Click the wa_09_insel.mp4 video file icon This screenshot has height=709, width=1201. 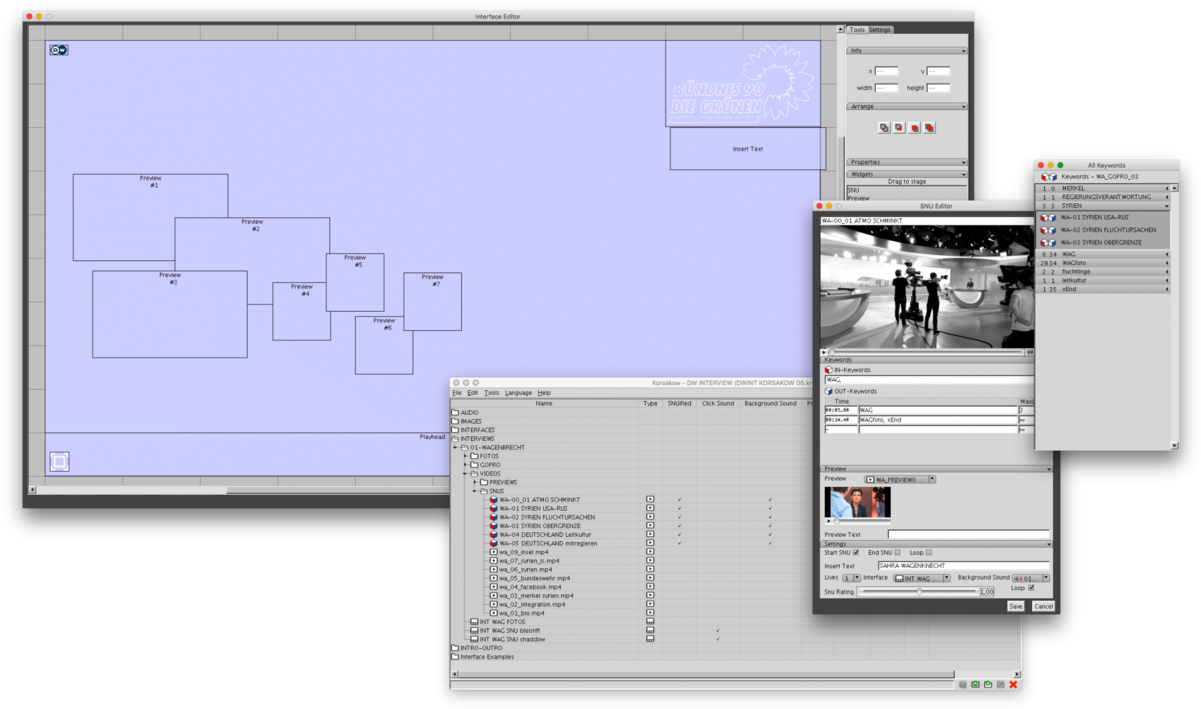(493, 552)
